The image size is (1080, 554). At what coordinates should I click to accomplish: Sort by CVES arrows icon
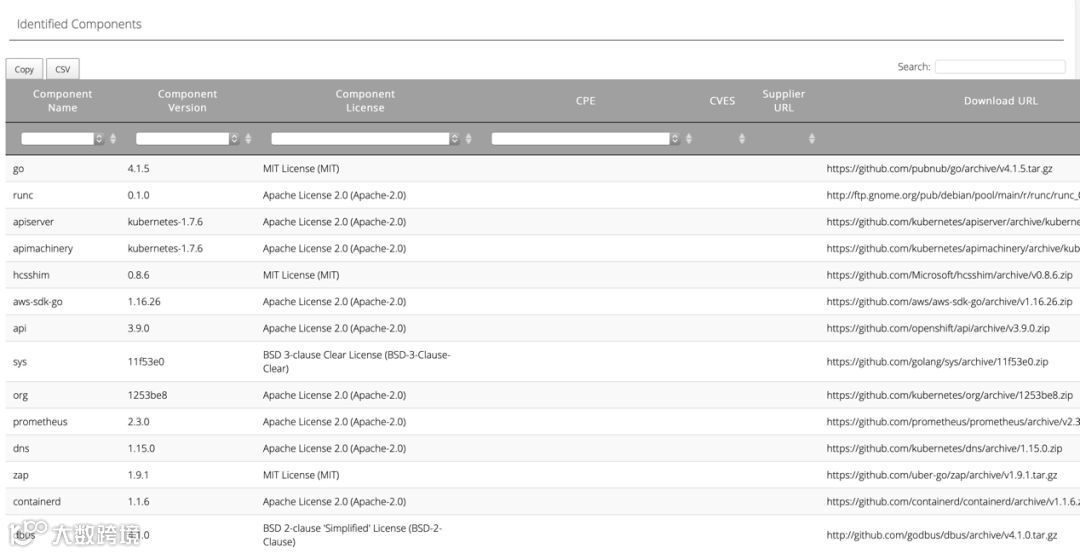(742, 138)
